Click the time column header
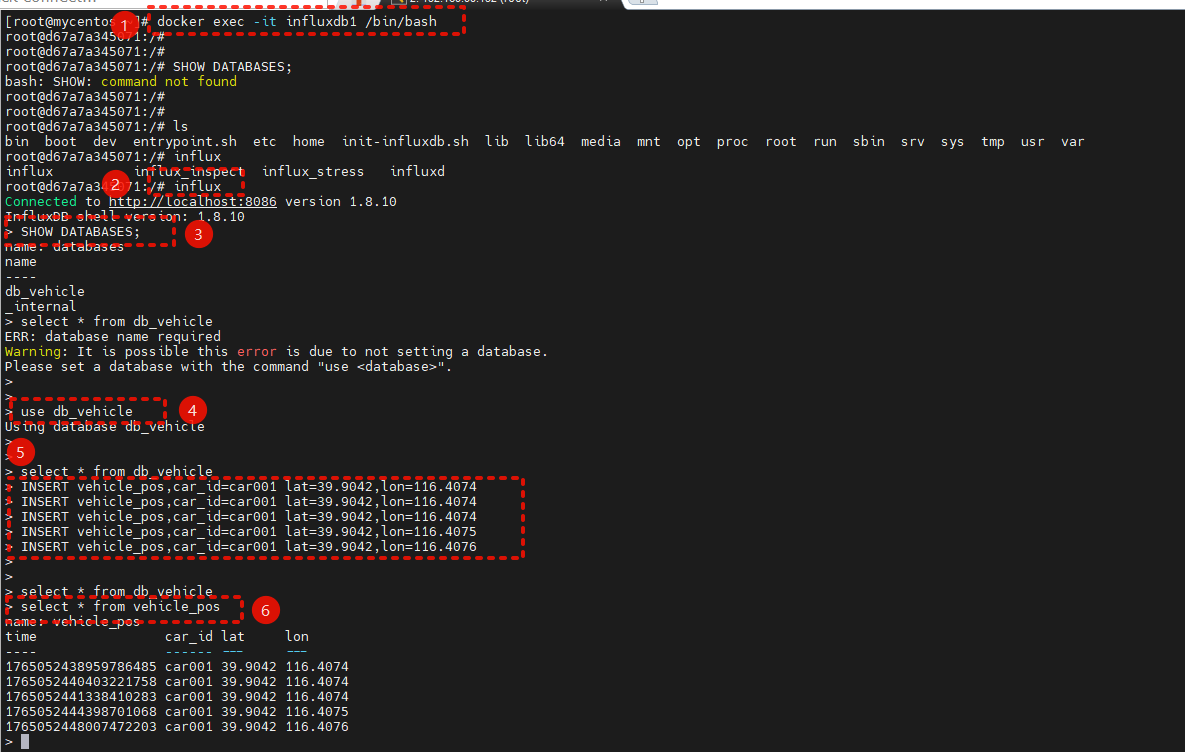The width and height of the screenshot is (1185, 752). (21, 636)
